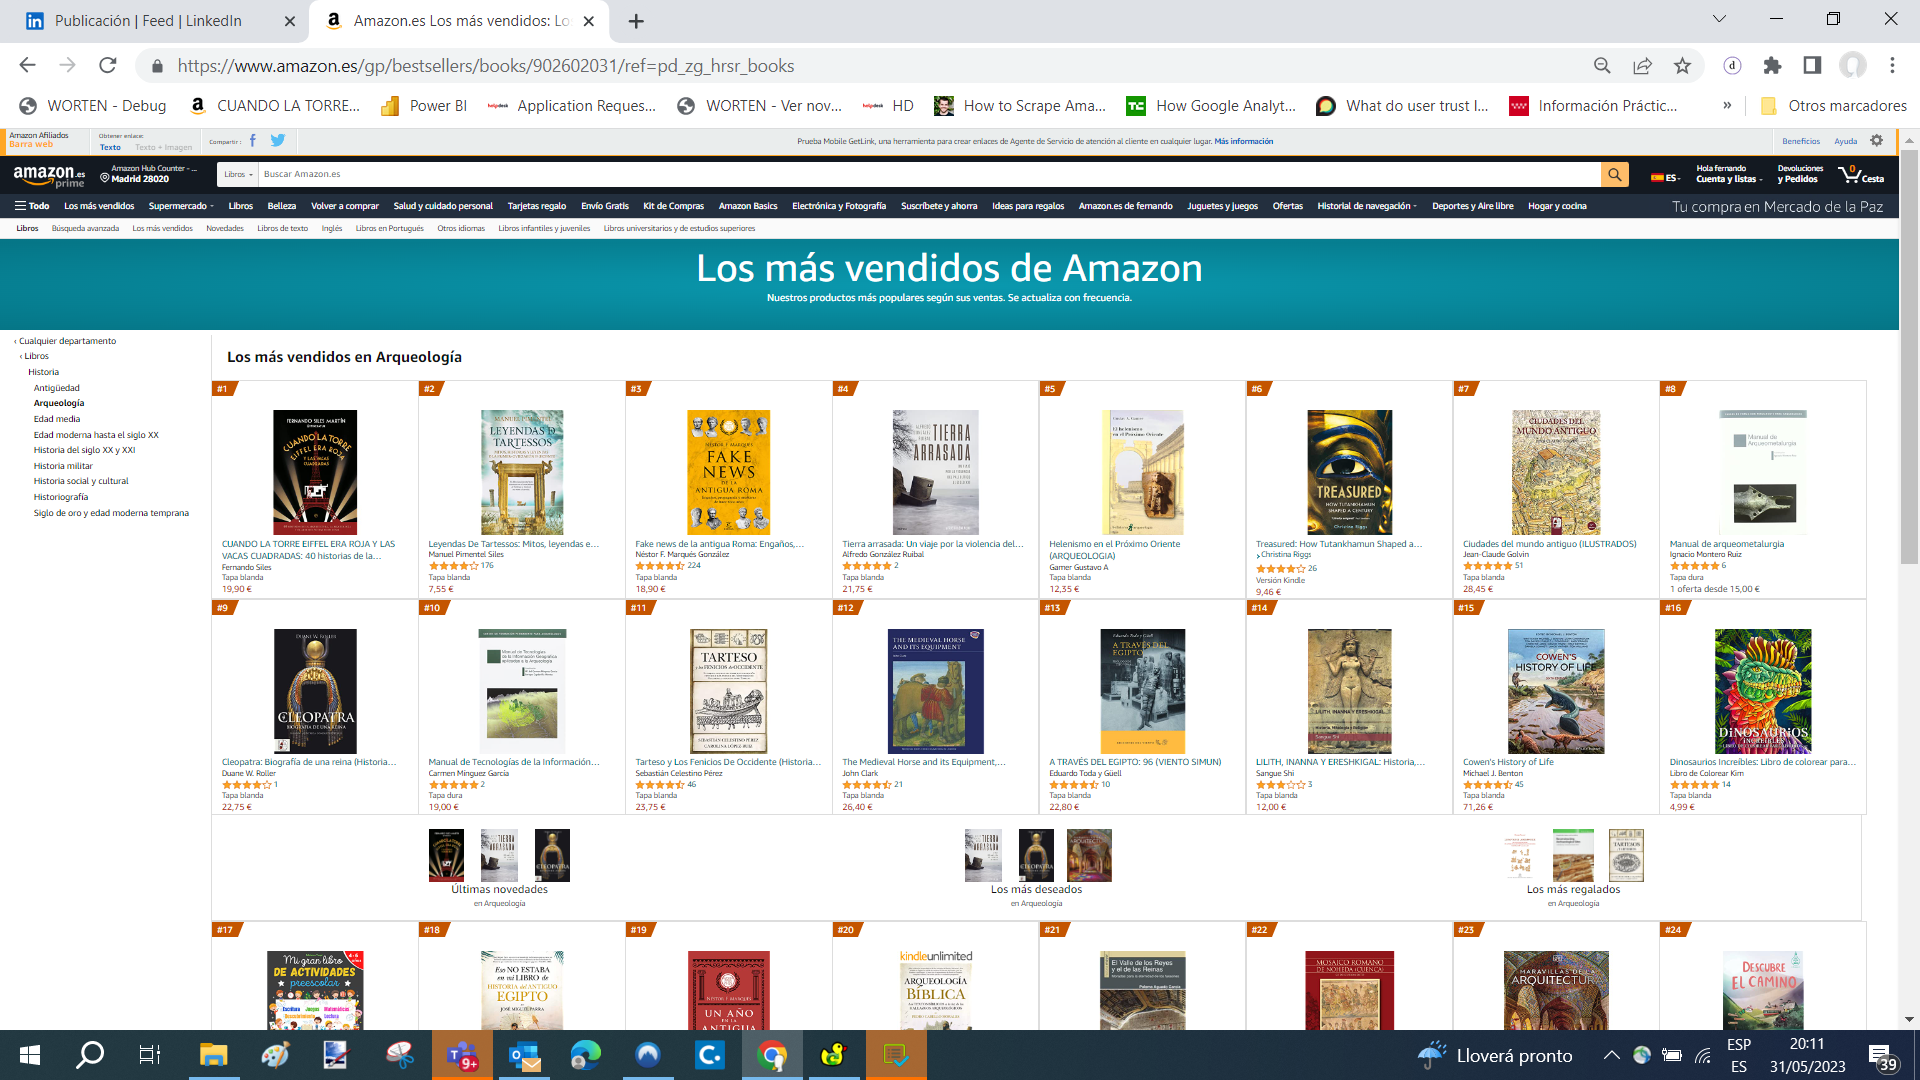The height and width of the screenshot is (1080, 1920).
Task: Open Chrome extensions puzzle icon
Action: pyautogui.click(x=1772, y=66)
